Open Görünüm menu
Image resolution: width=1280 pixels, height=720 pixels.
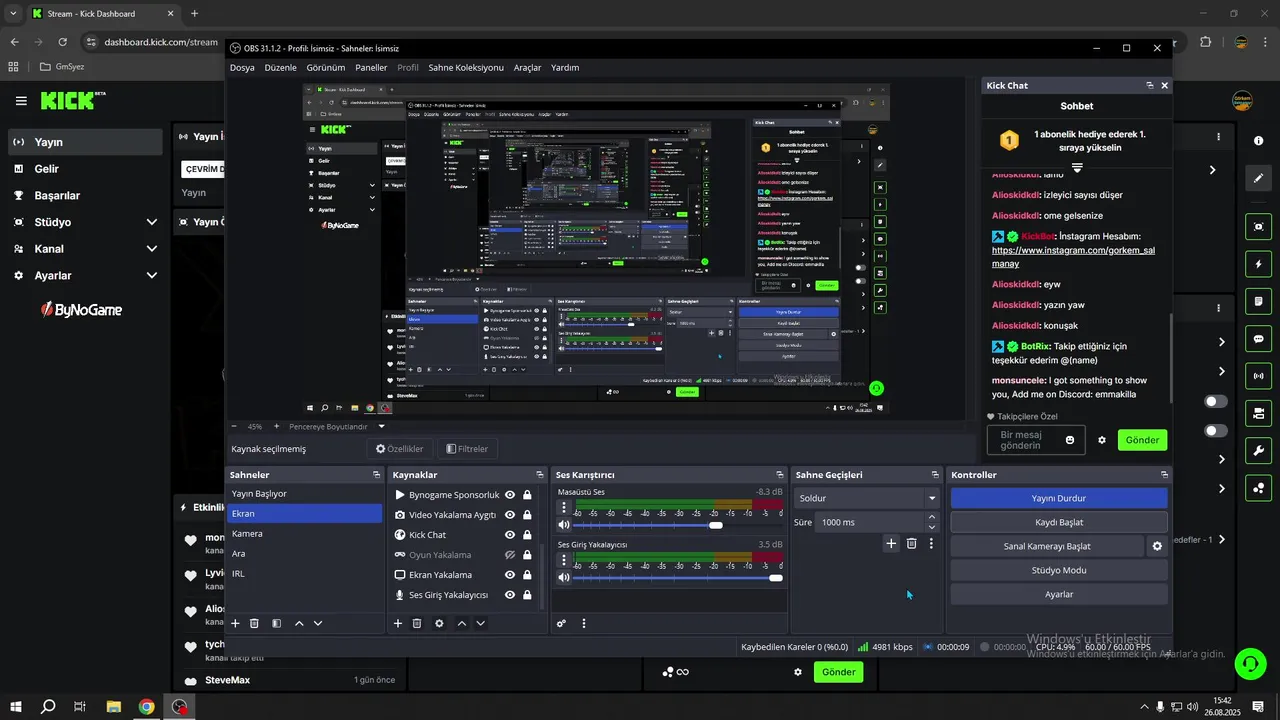click(326, 67)
